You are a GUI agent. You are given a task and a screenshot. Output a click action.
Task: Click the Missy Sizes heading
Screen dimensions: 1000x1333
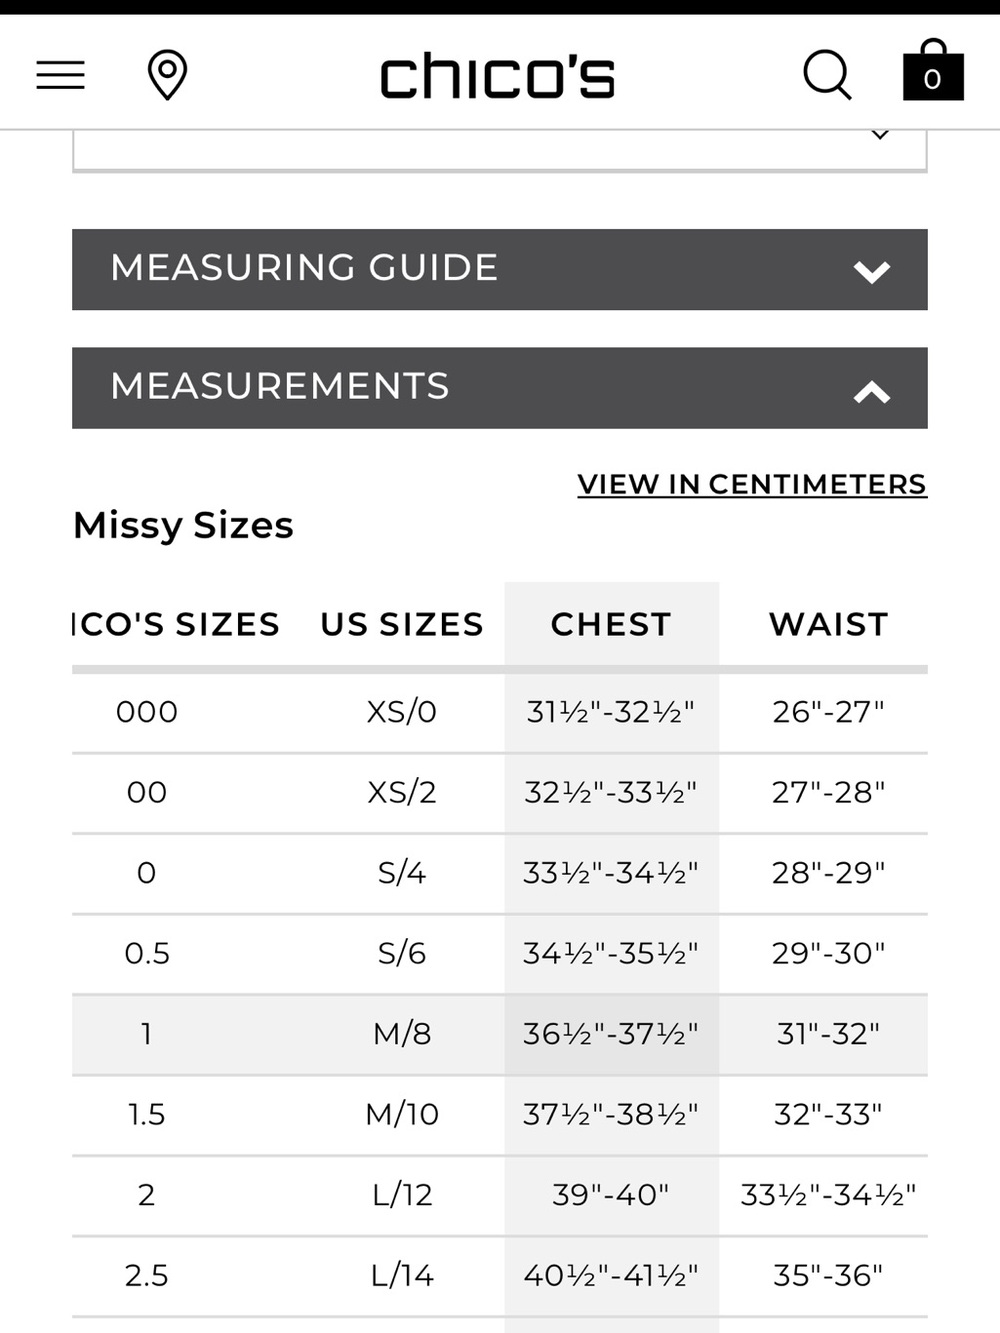click(x=183, y=525)
